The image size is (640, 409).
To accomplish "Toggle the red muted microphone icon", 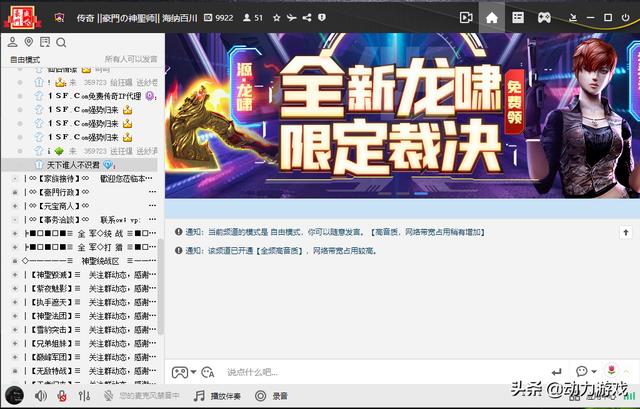I will click(x=62, y=396).
